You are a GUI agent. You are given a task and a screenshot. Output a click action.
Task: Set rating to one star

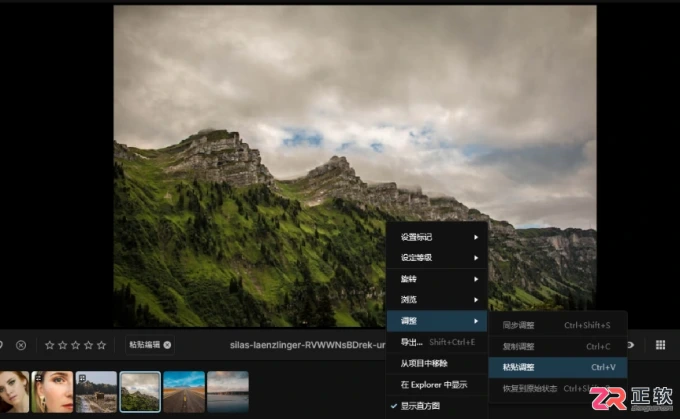click(x=49, y=345)
